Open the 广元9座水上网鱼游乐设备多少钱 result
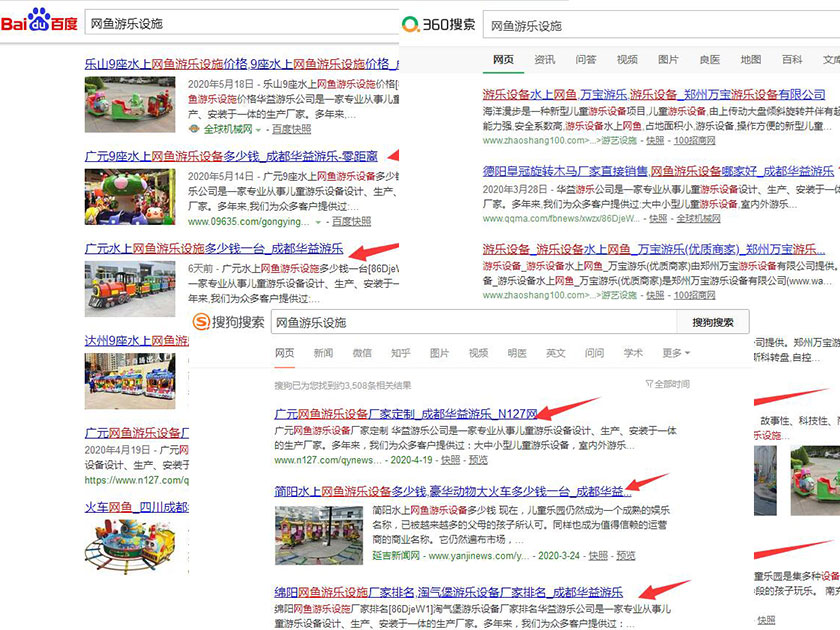Viewport: 840px width, 630px height. pyautogui.click(x=231, y=156)
